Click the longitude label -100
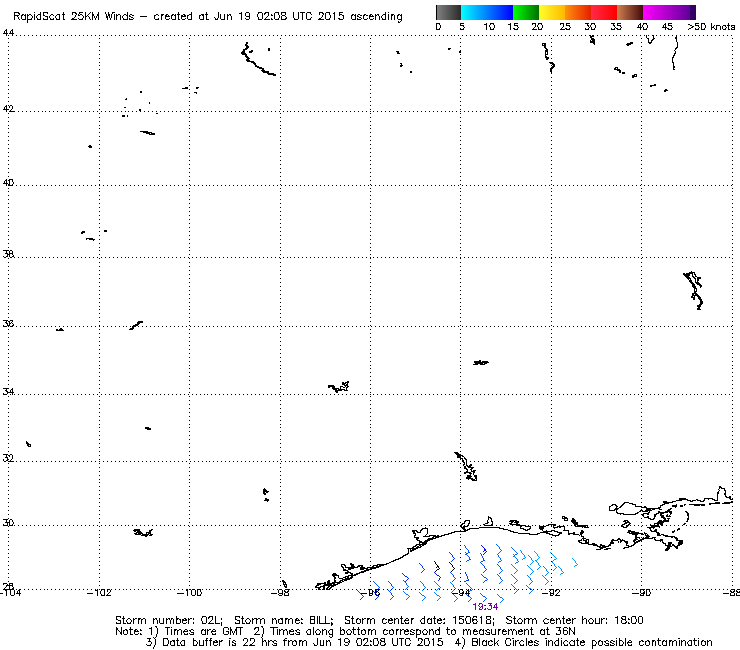This screenshot has height=650, width=740. point(189,593)
